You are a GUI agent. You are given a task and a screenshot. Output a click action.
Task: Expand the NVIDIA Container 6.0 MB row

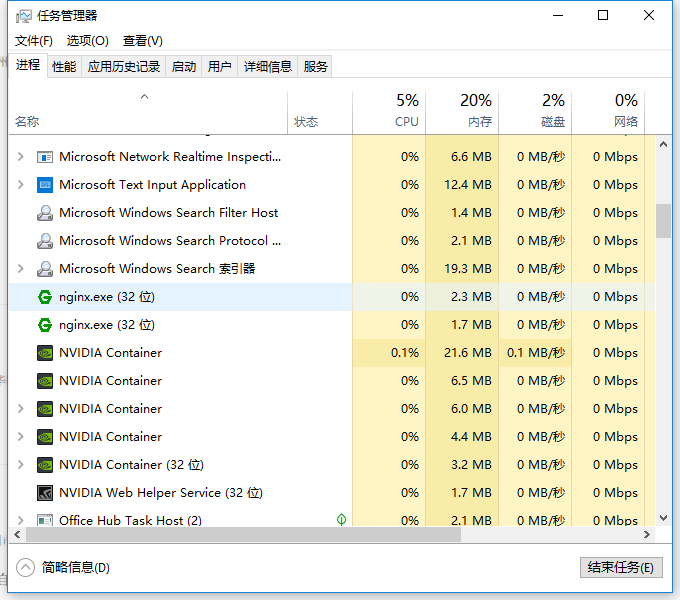pyautogui.click(x=20, y=409)
